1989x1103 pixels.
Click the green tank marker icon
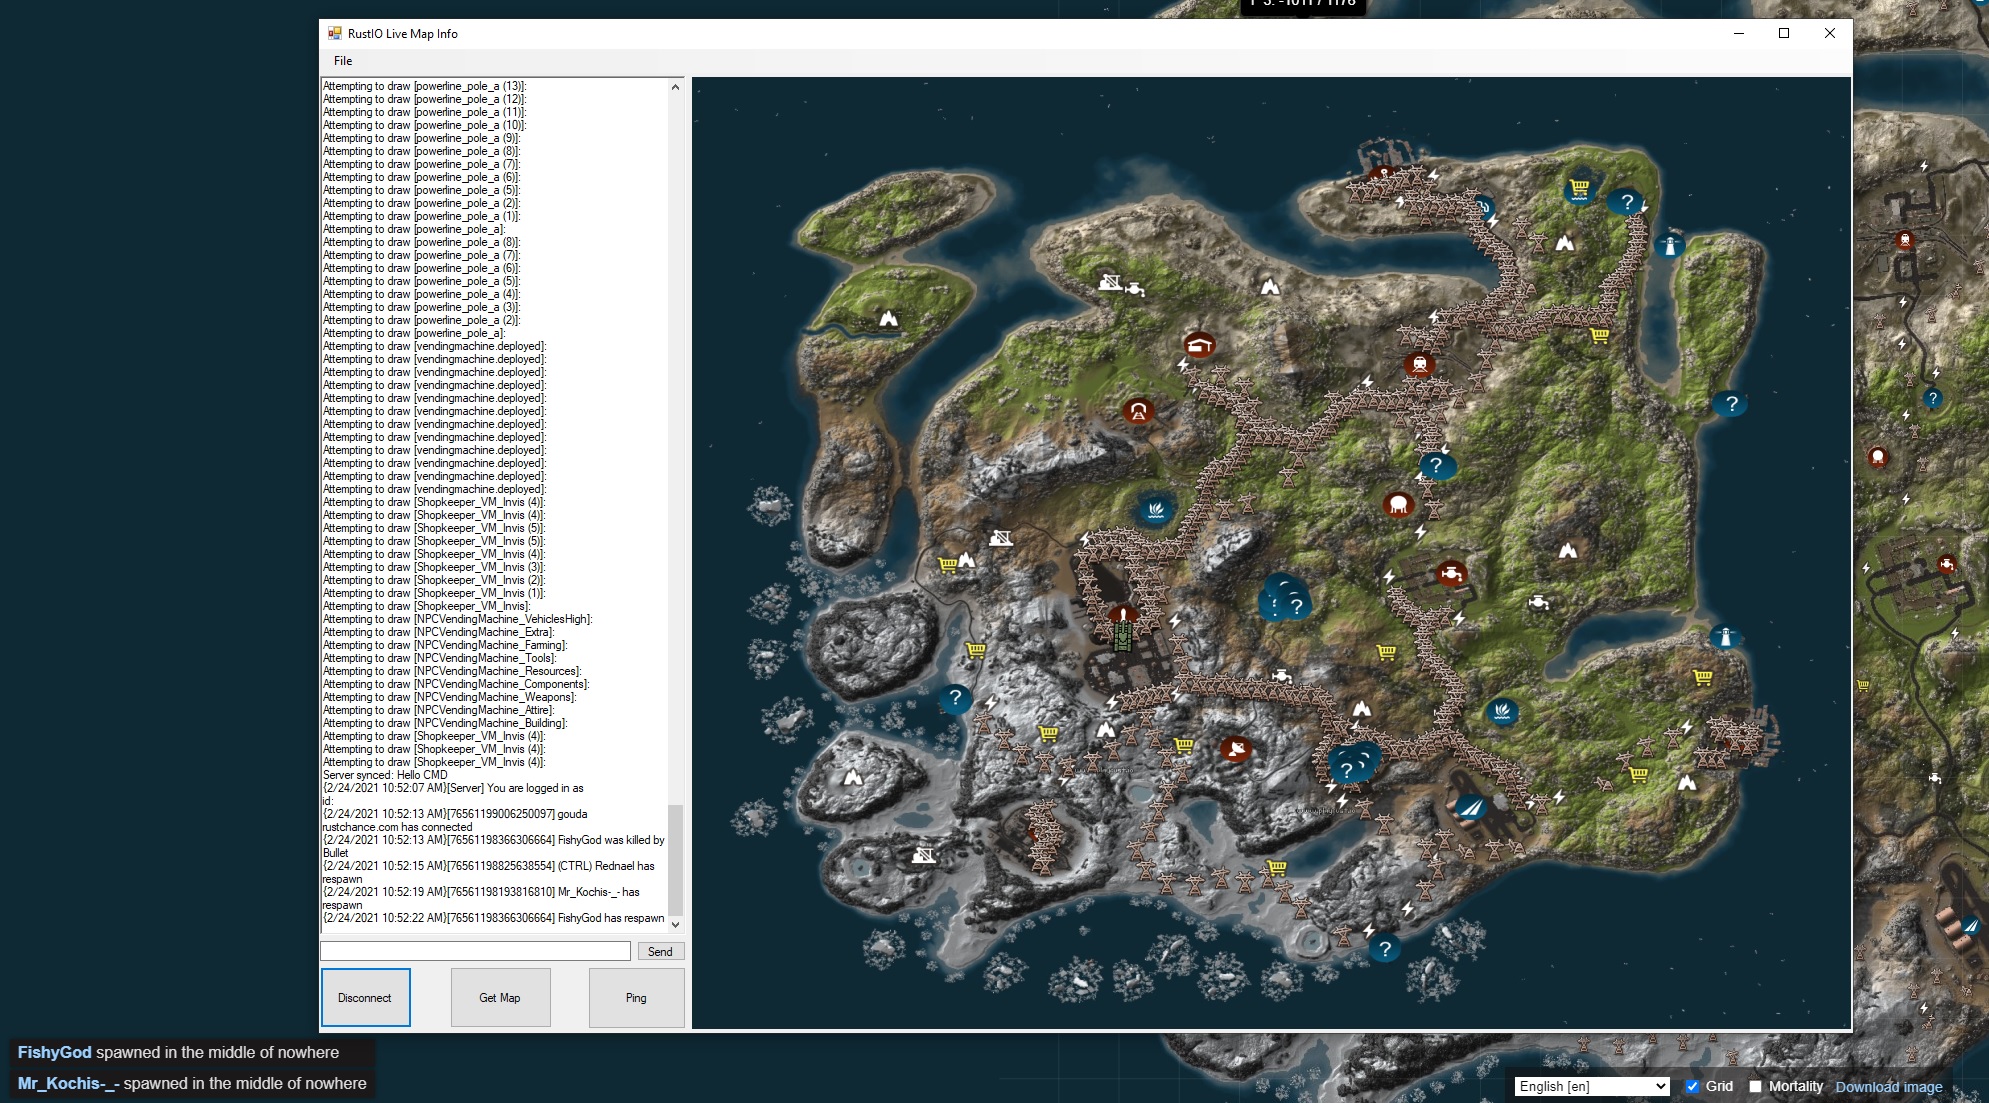(1123, 636)
